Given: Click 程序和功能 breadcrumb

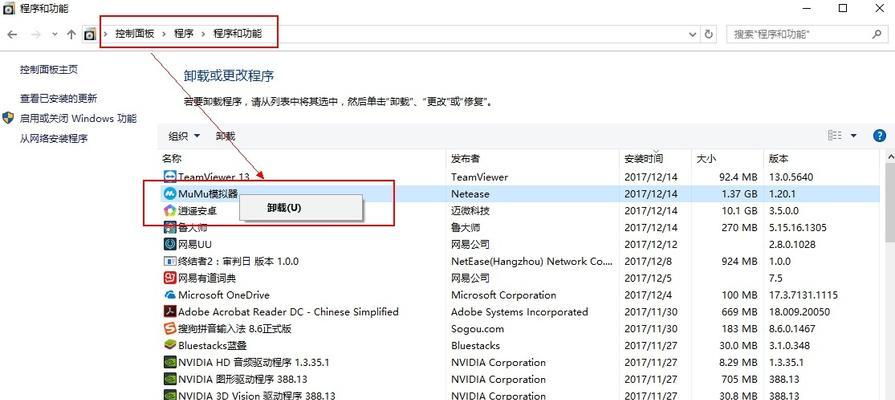Looking at the screenshot, I should pyautogui.click(x=237, y=34).
